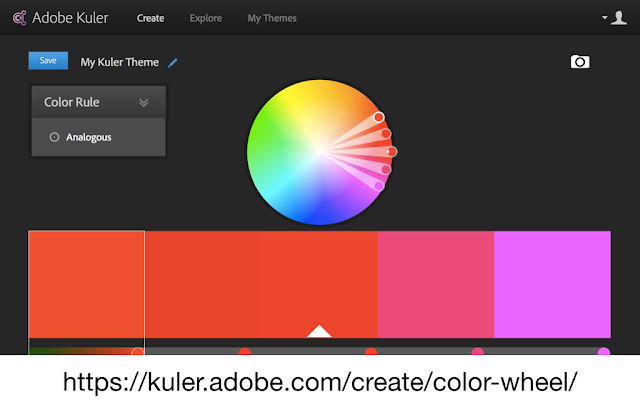This screenshot has height=410, width=640.
Task: Select the second red-orange wheel handle
Action: [386, 134]
